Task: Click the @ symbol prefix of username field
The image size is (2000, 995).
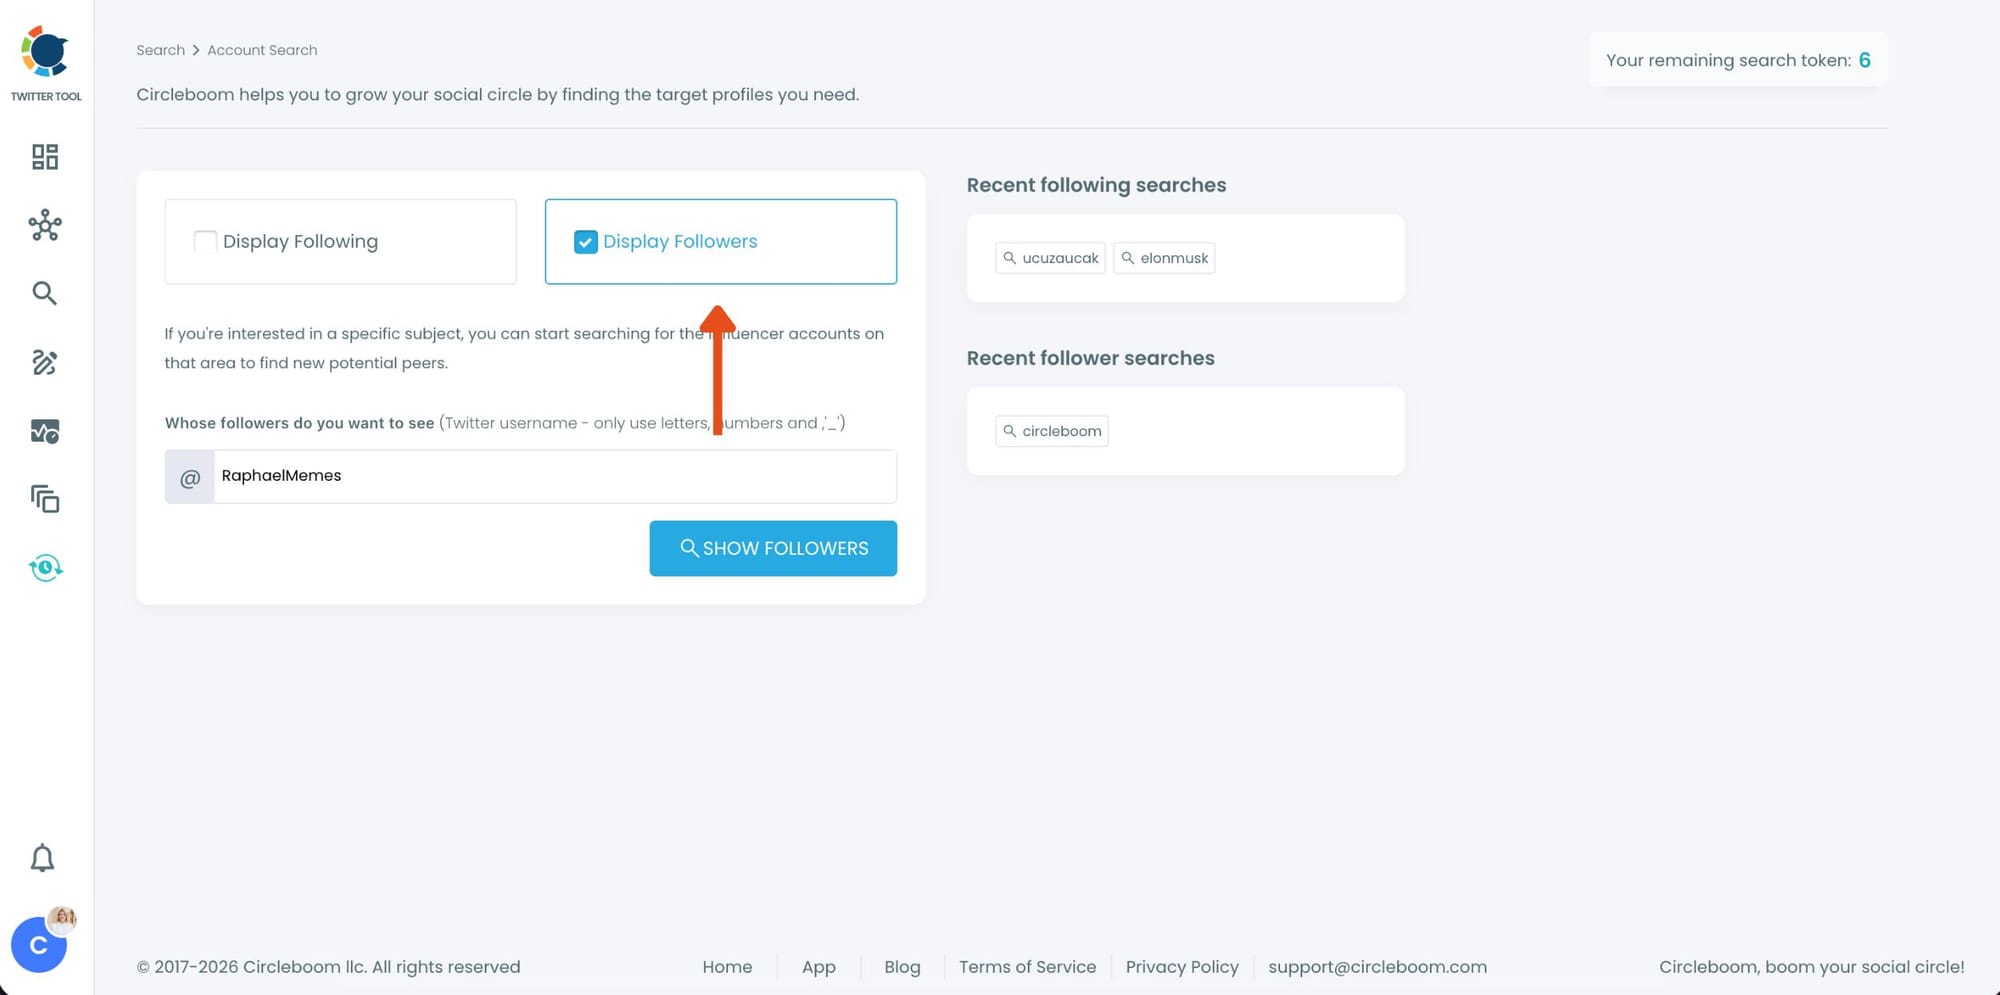Action: tap(190, 477)
